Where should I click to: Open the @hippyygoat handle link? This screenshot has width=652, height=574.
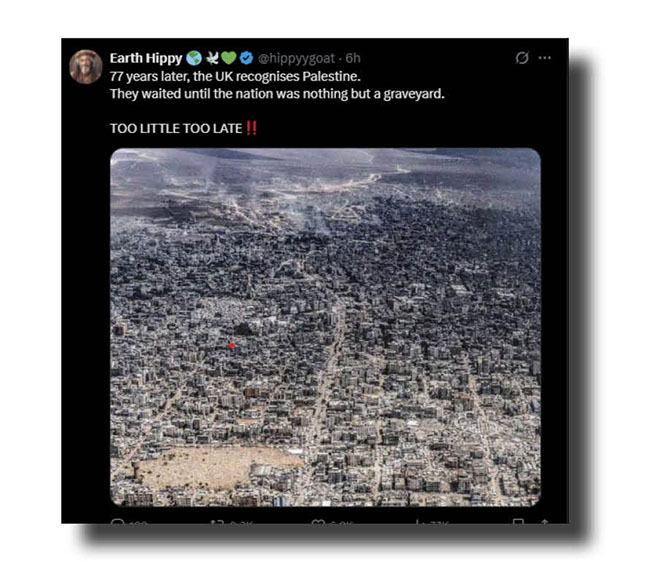pos(296,58)
